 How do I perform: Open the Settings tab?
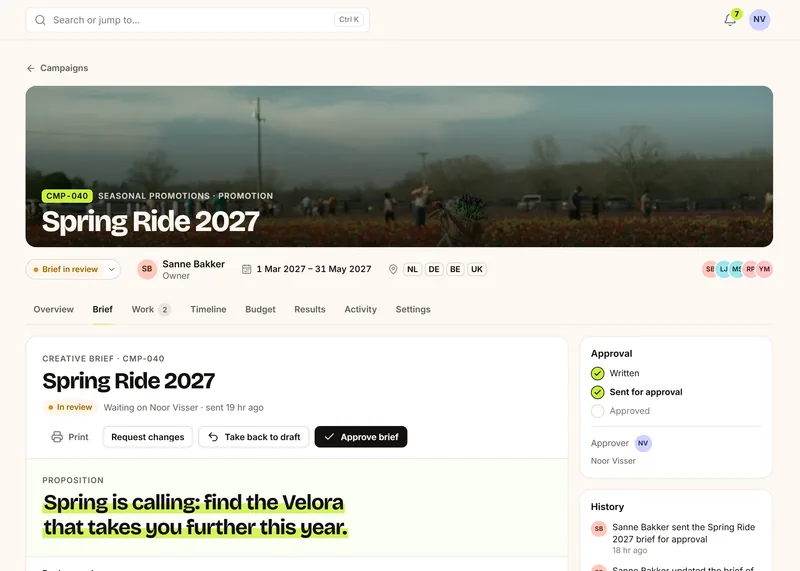pyautogui.click(x=413, y=309)
